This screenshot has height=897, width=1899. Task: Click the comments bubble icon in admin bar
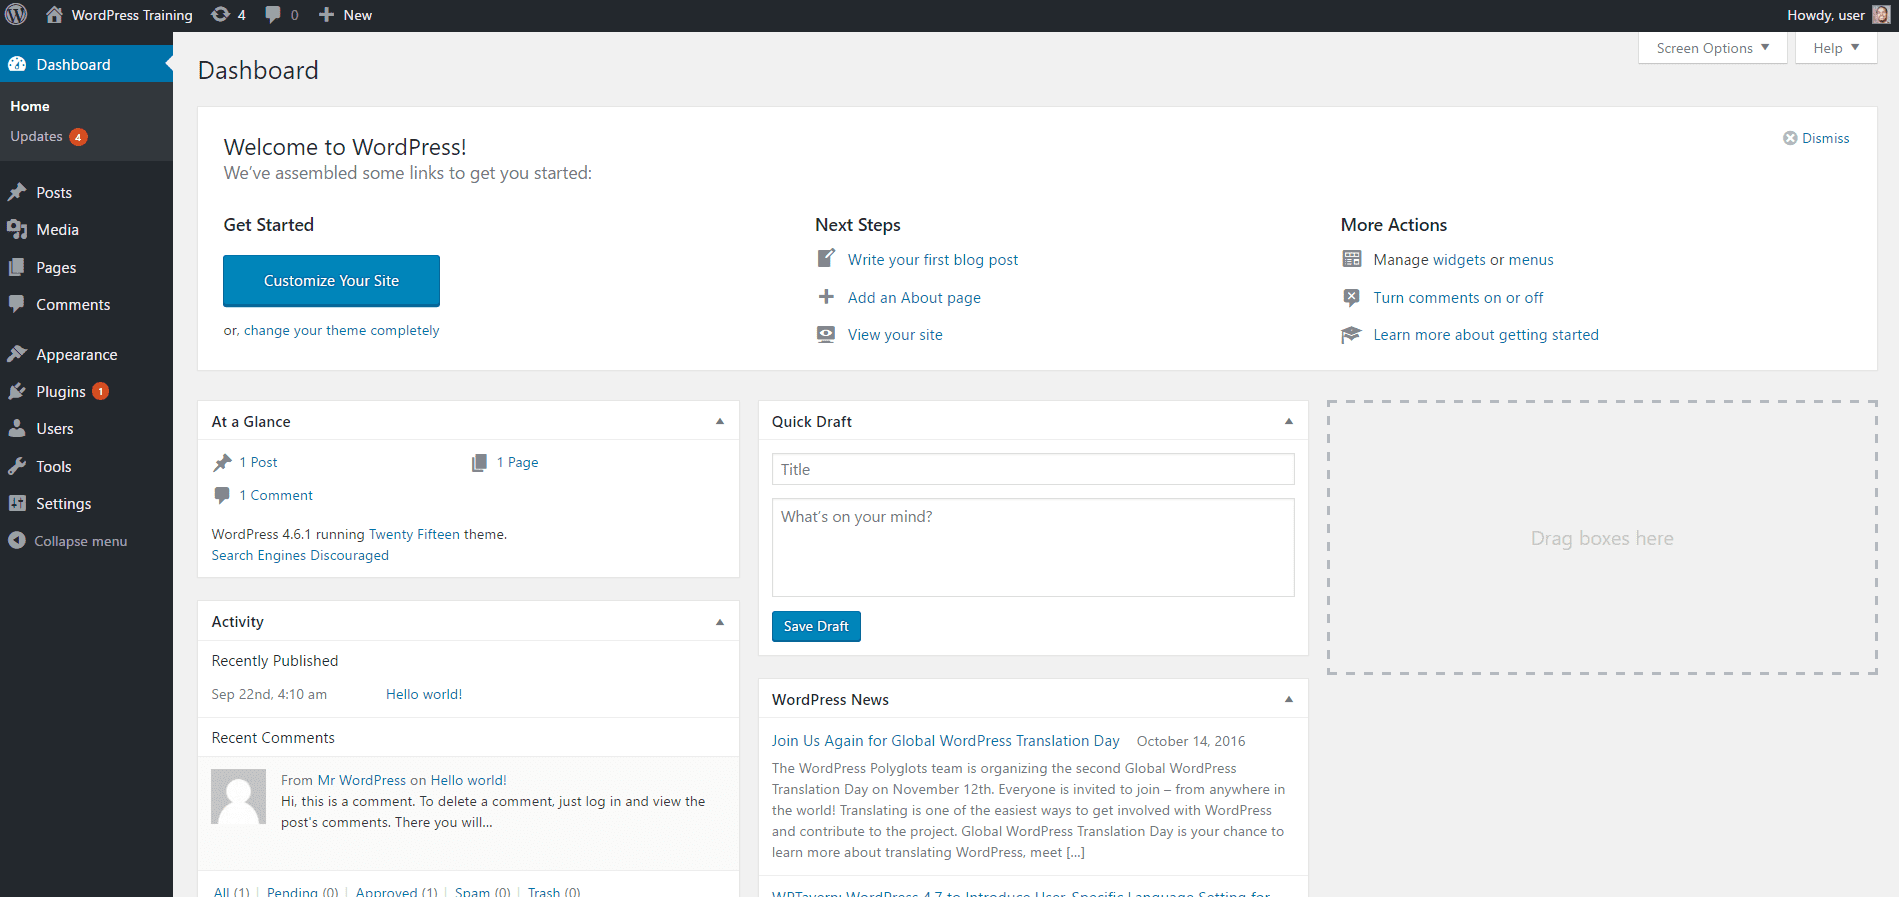pyautogui.click(x=273, y=15)
